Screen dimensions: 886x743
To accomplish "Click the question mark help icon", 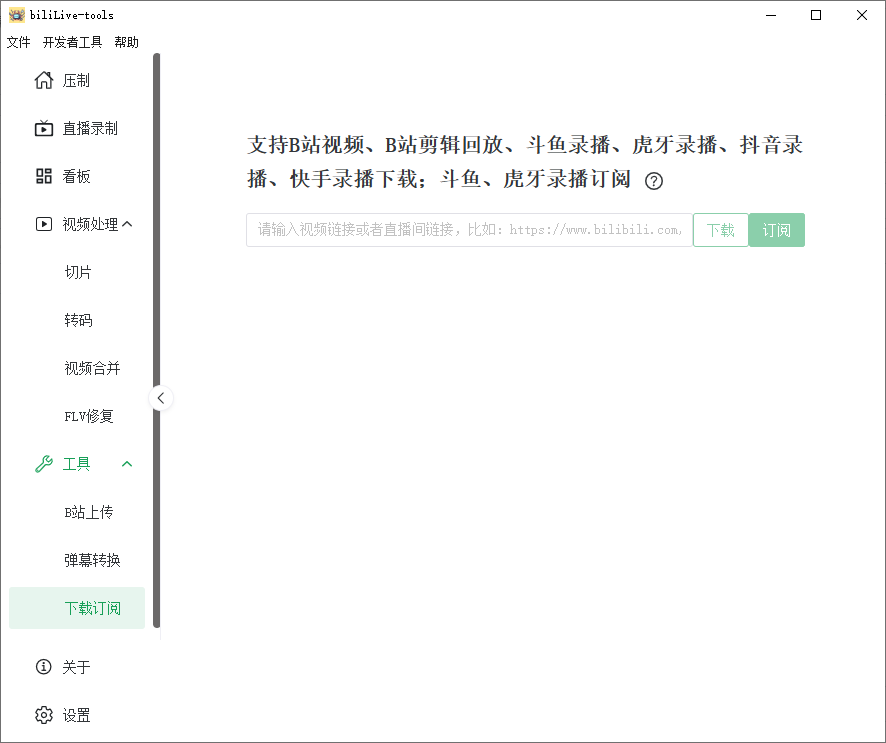I will (x=654, y=181).
